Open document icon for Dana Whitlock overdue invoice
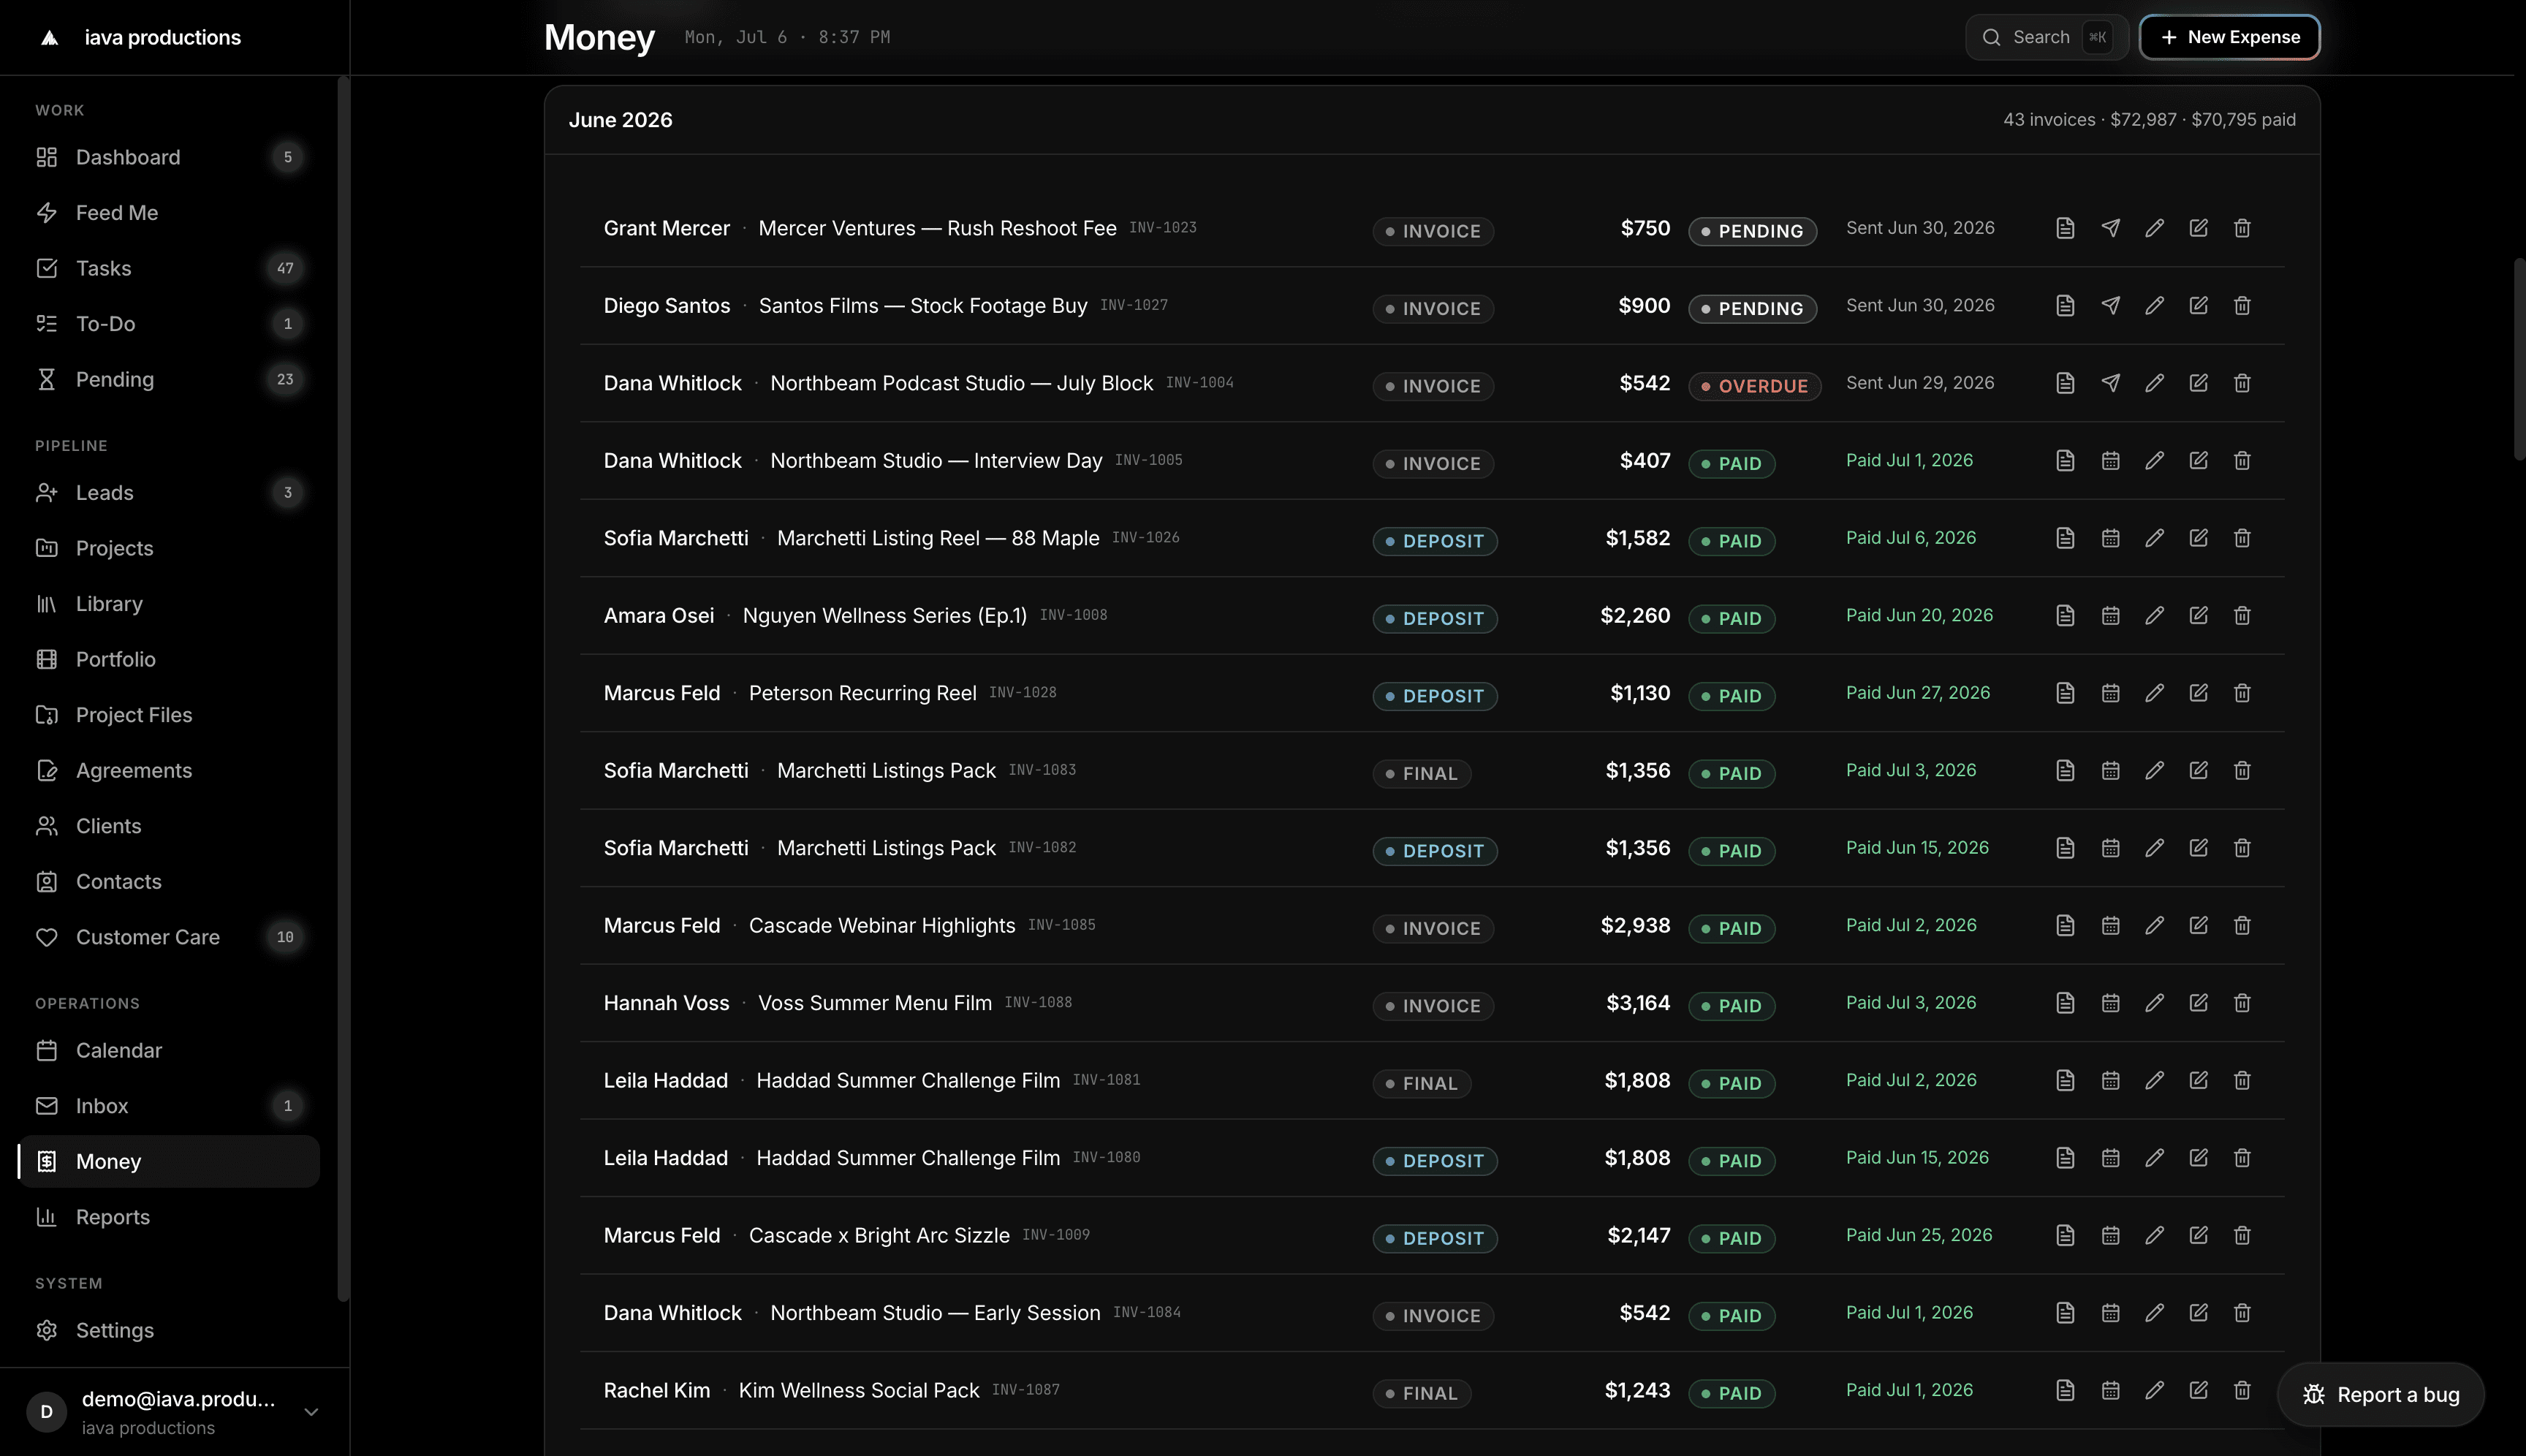 [x=2065, y=383]
